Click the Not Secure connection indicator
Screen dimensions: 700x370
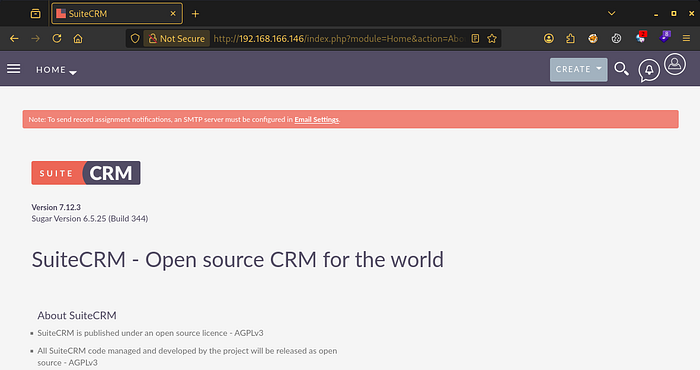coord(177,39)
